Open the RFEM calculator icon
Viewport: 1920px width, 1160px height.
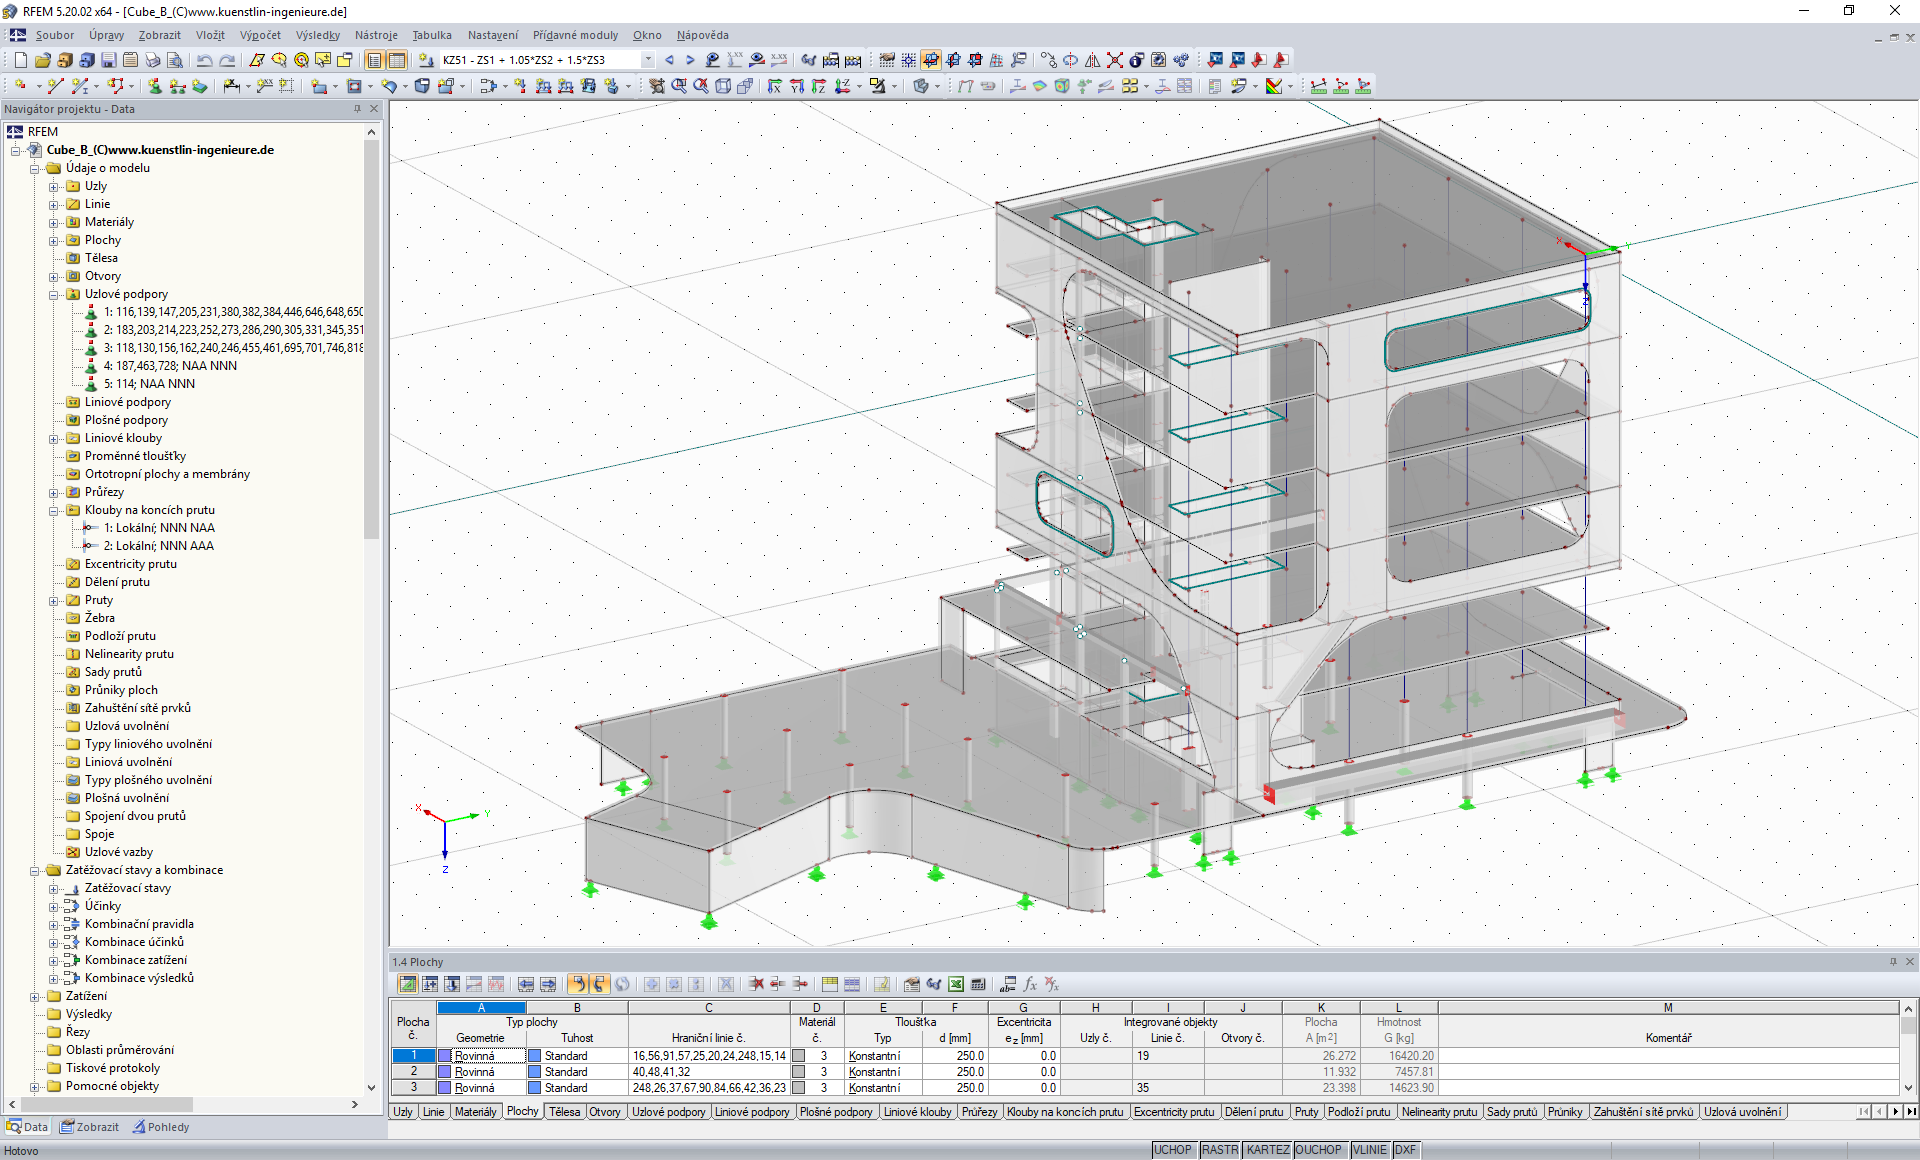977,985
